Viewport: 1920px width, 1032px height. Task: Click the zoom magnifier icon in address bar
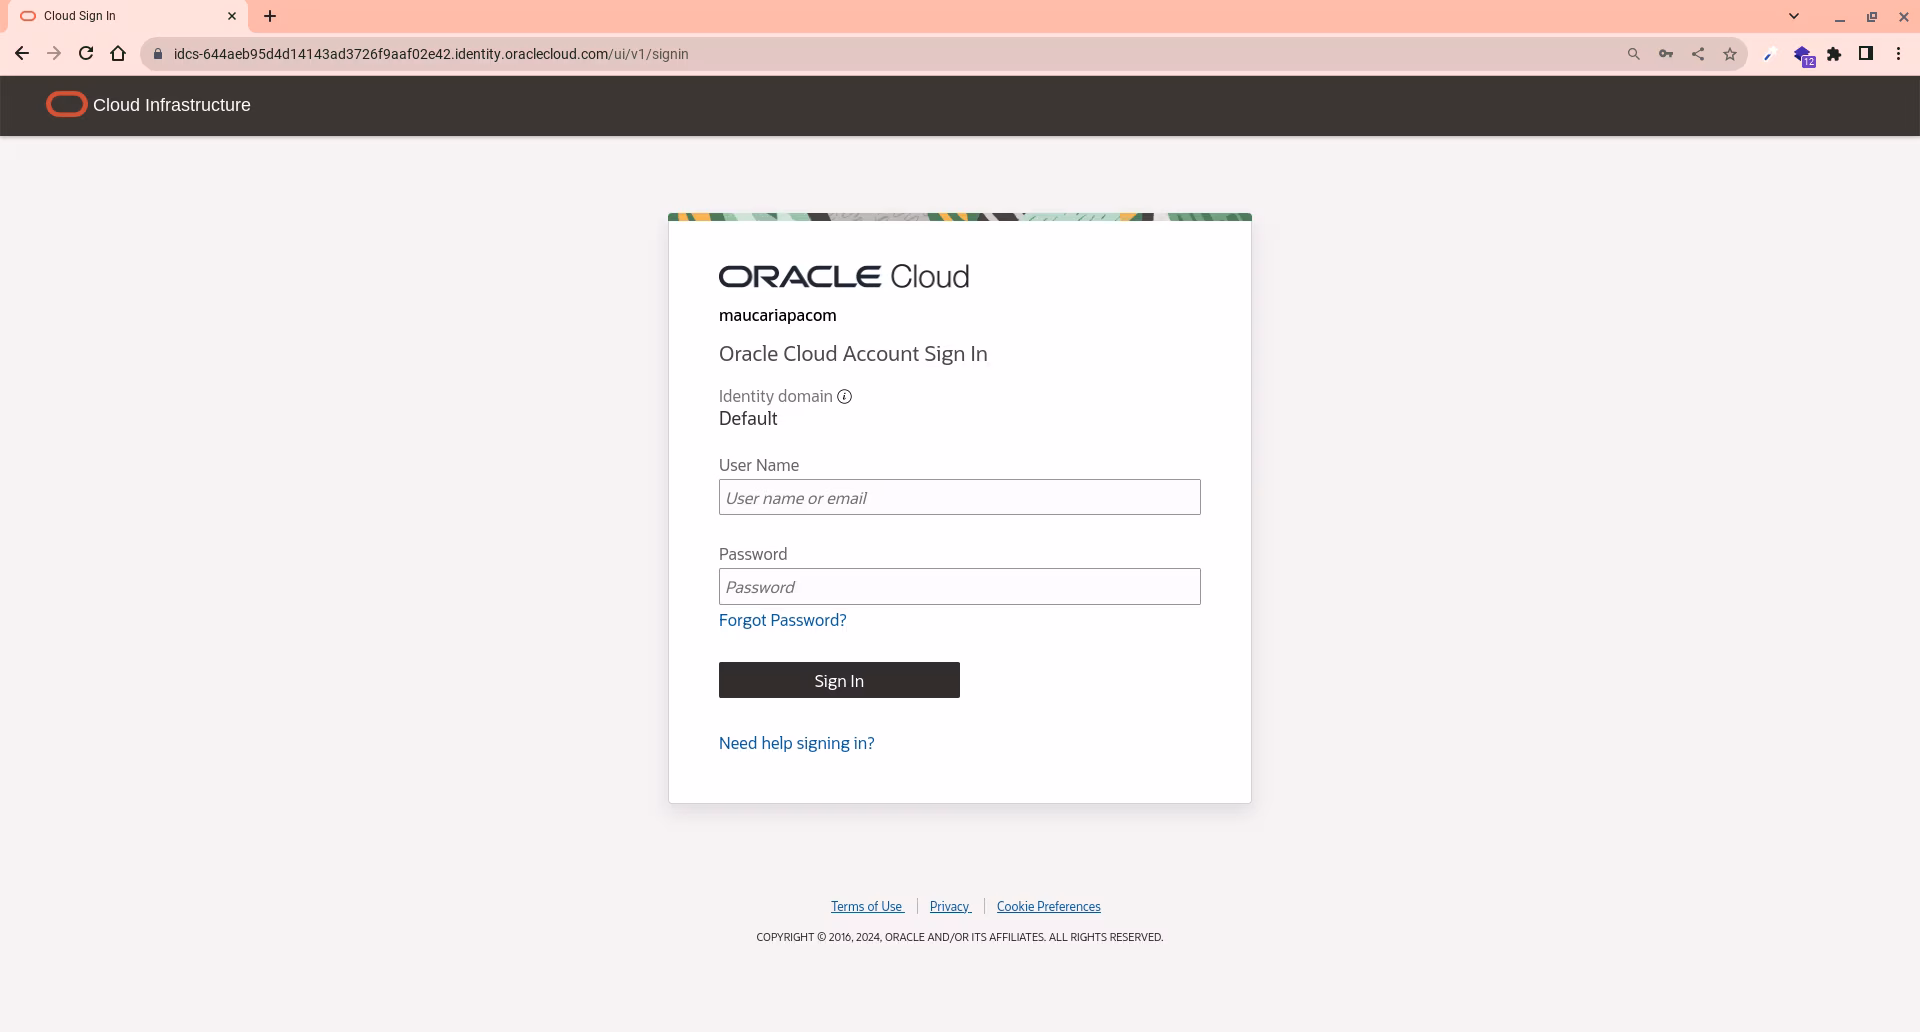point(1634,54)
